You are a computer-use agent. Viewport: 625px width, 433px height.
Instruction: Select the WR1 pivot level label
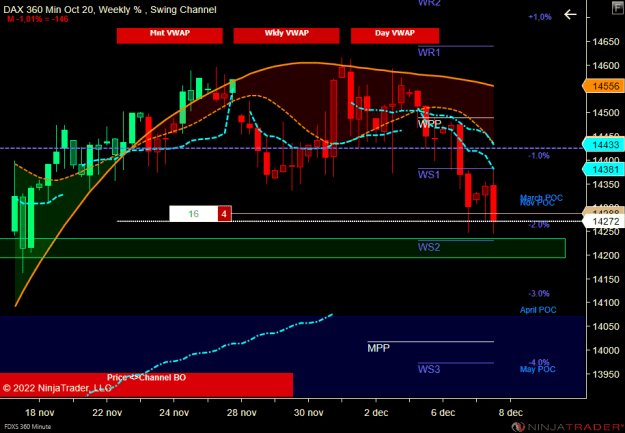(x=429, y=53)
